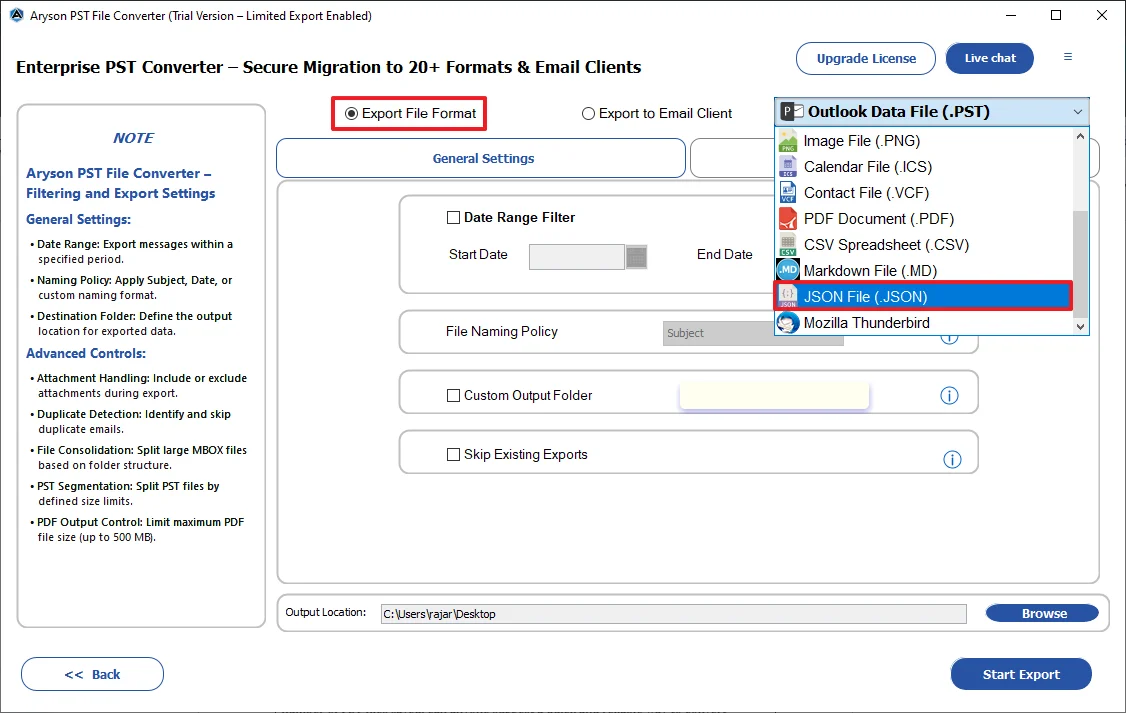Pick Contact File (.VCF) option
This screenshot has height=713, width=1126.
tap(923, 192)
